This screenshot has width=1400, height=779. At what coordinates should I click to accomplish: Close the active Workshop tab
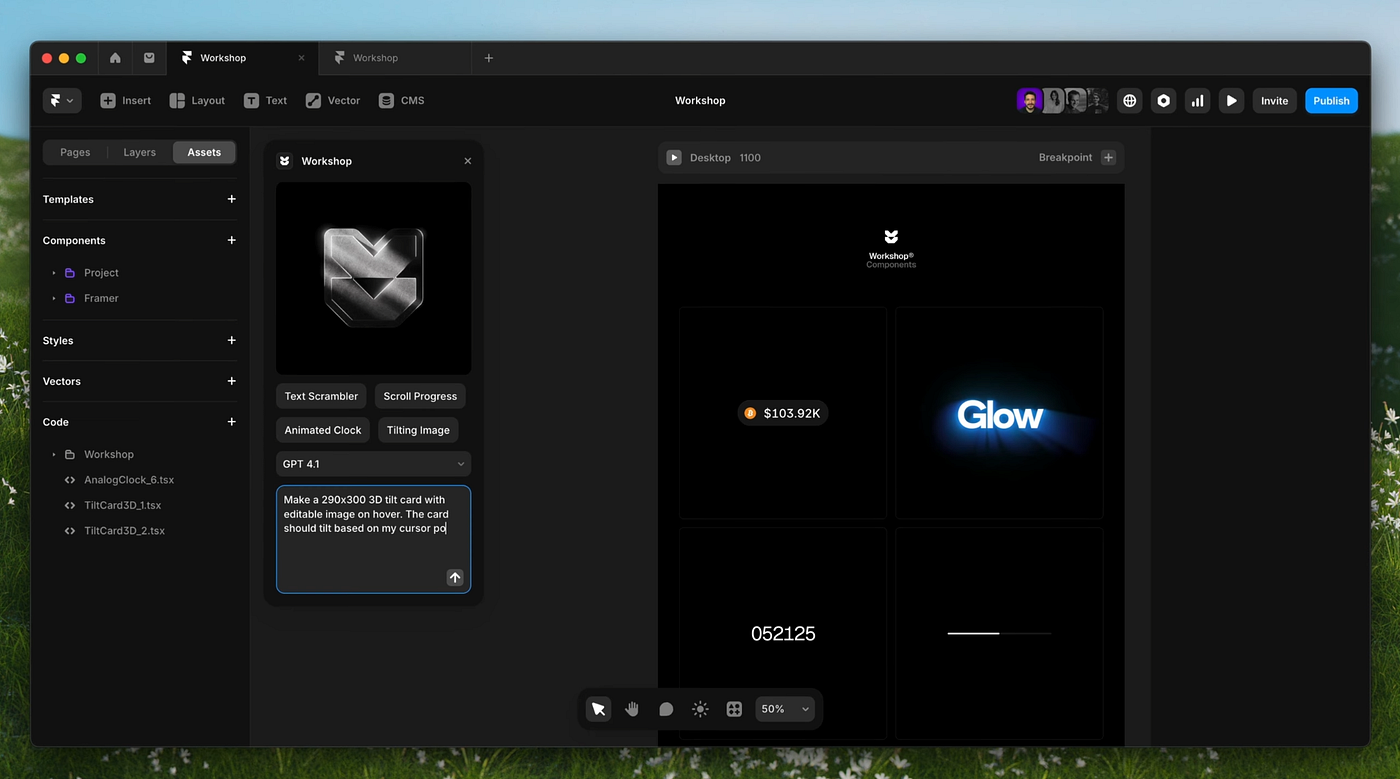(x=301, y=58)
